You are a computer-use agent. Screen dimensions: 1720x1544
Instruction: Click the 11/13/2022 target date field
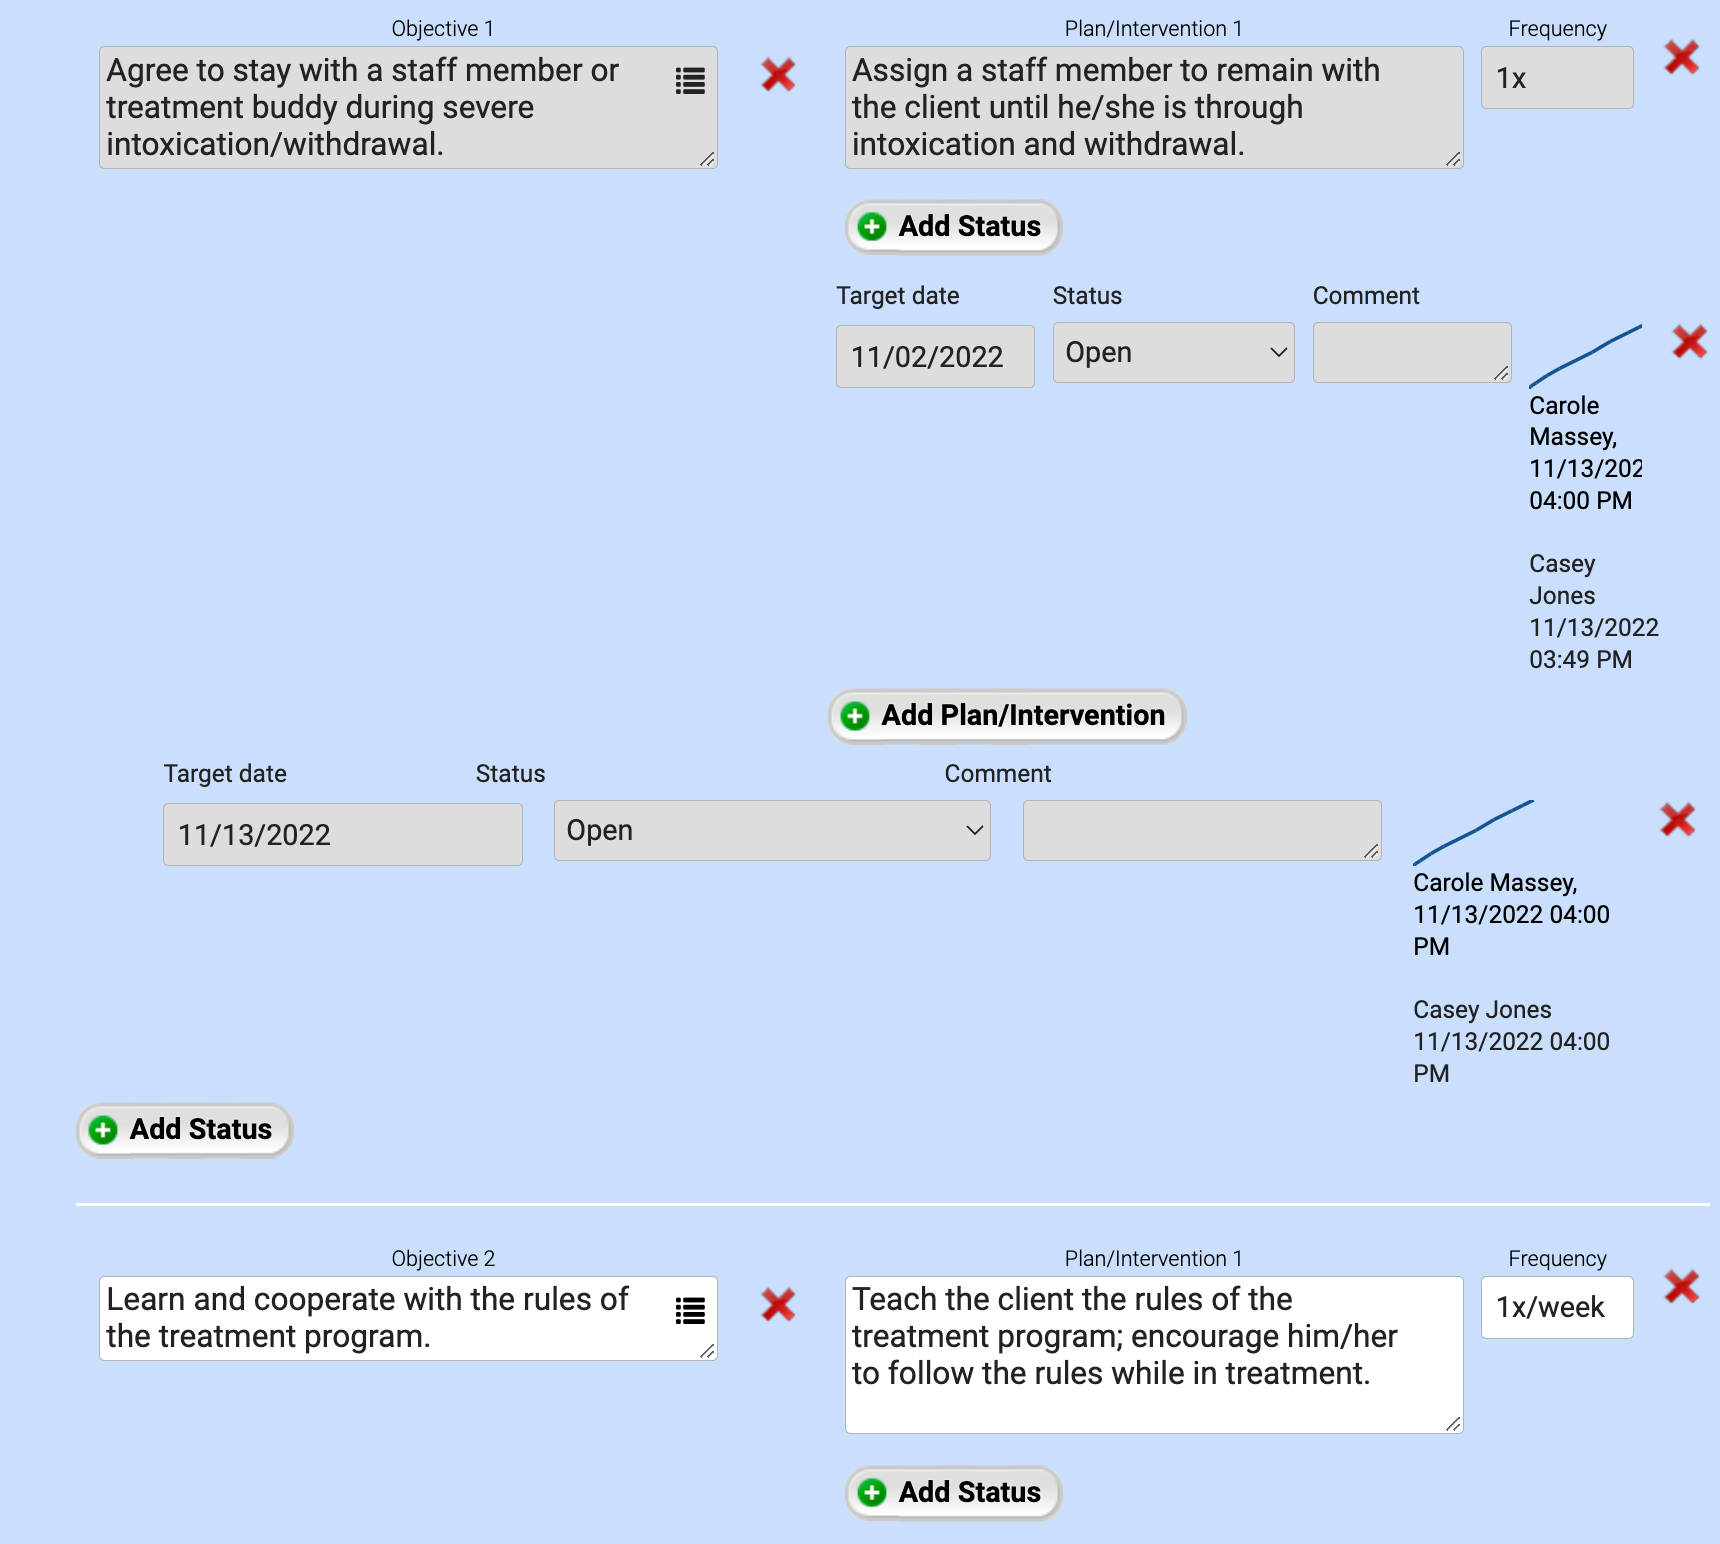click(x=342, y=835)
